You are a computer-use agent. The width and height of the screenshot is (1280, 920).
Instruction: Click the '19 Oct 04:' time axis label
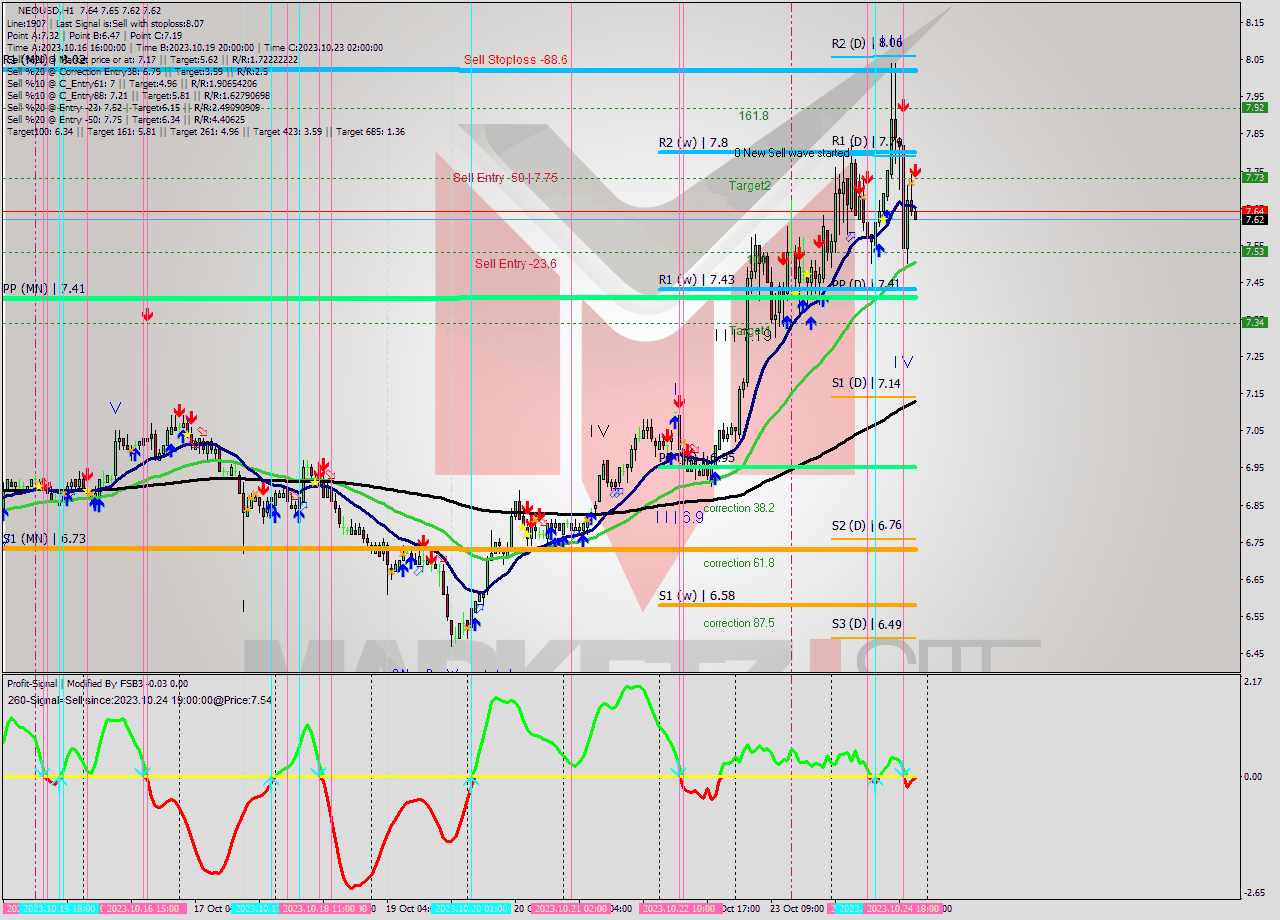tap(408, 909)
